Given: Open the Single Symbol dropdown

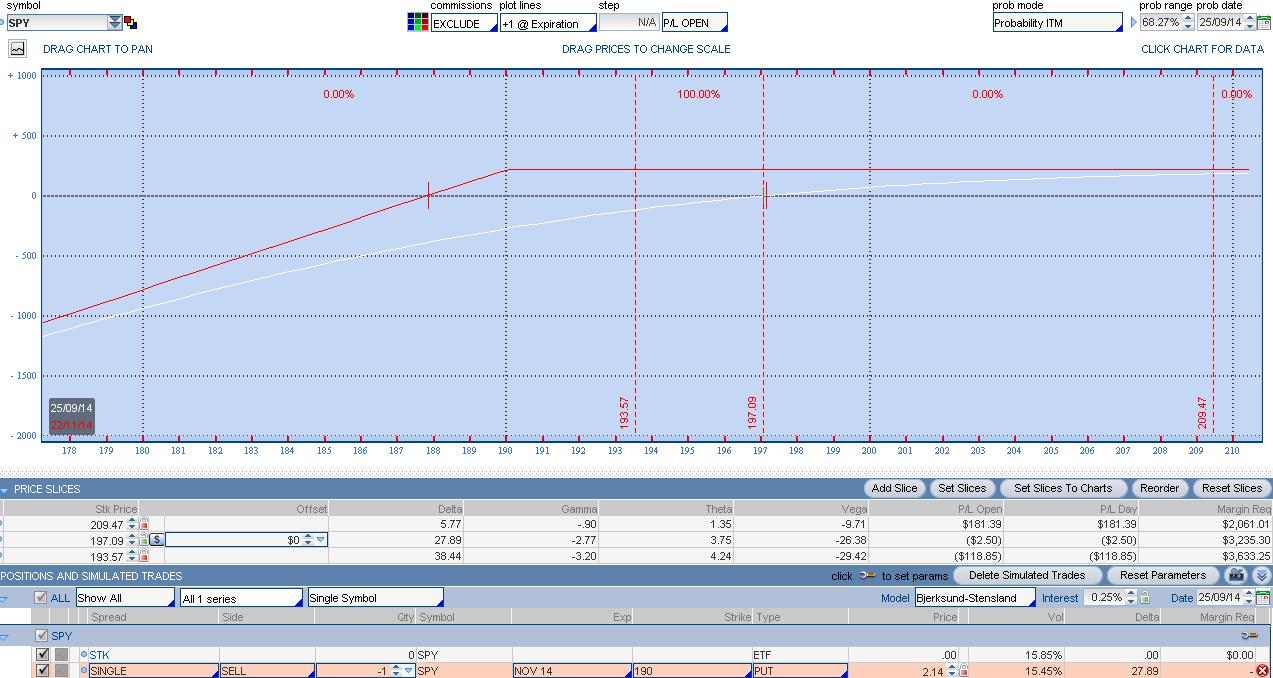Looking at the screenshot, I should 375,597.
